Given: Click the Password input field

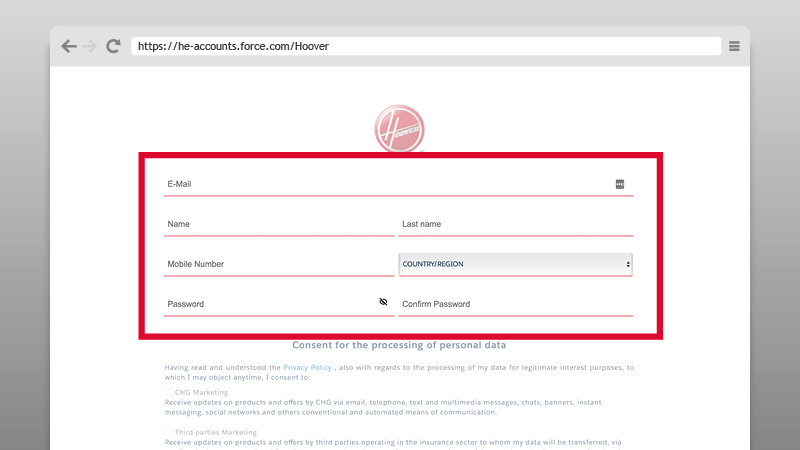Looking at the screenshot, I should 265,304.
